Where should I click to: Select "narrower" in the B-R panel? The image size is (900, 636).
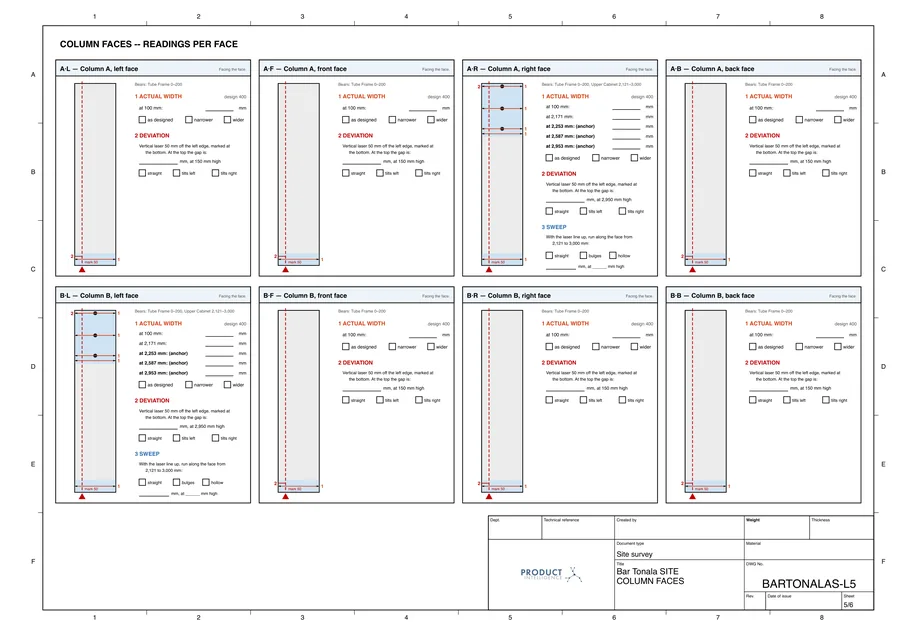tap(596, 346)
